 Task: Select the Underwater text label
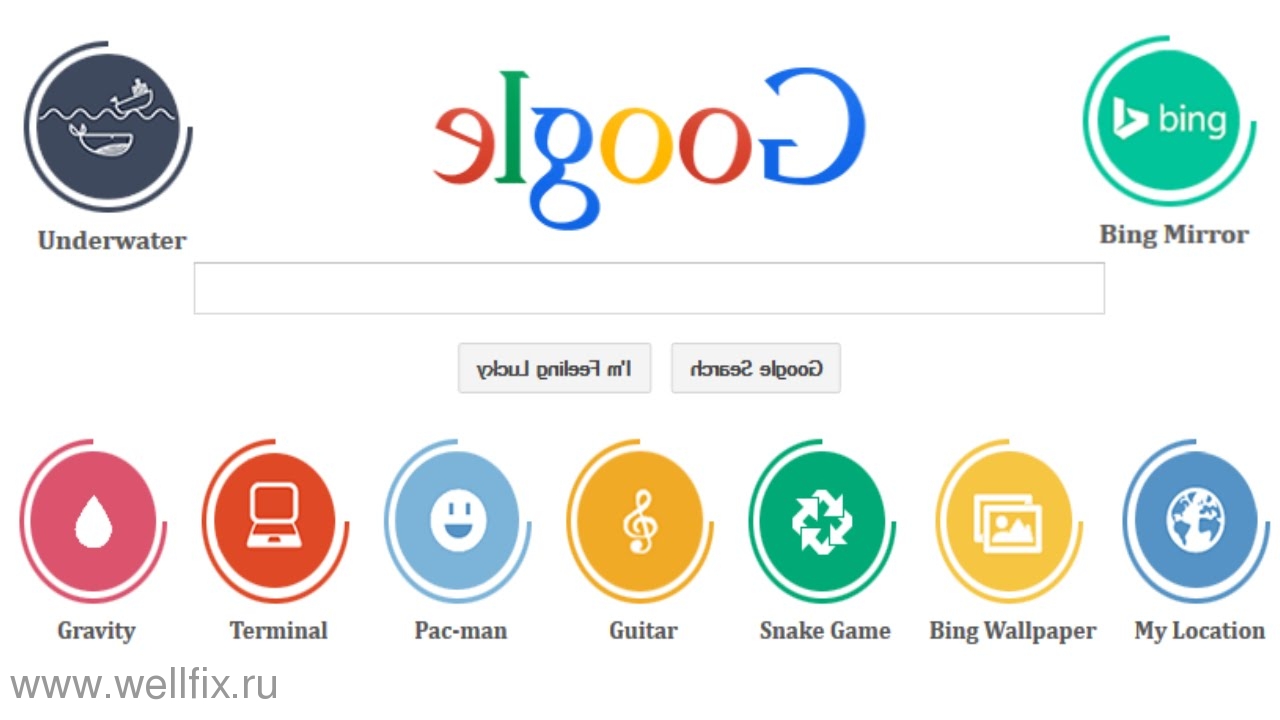(x=112, y=241)
